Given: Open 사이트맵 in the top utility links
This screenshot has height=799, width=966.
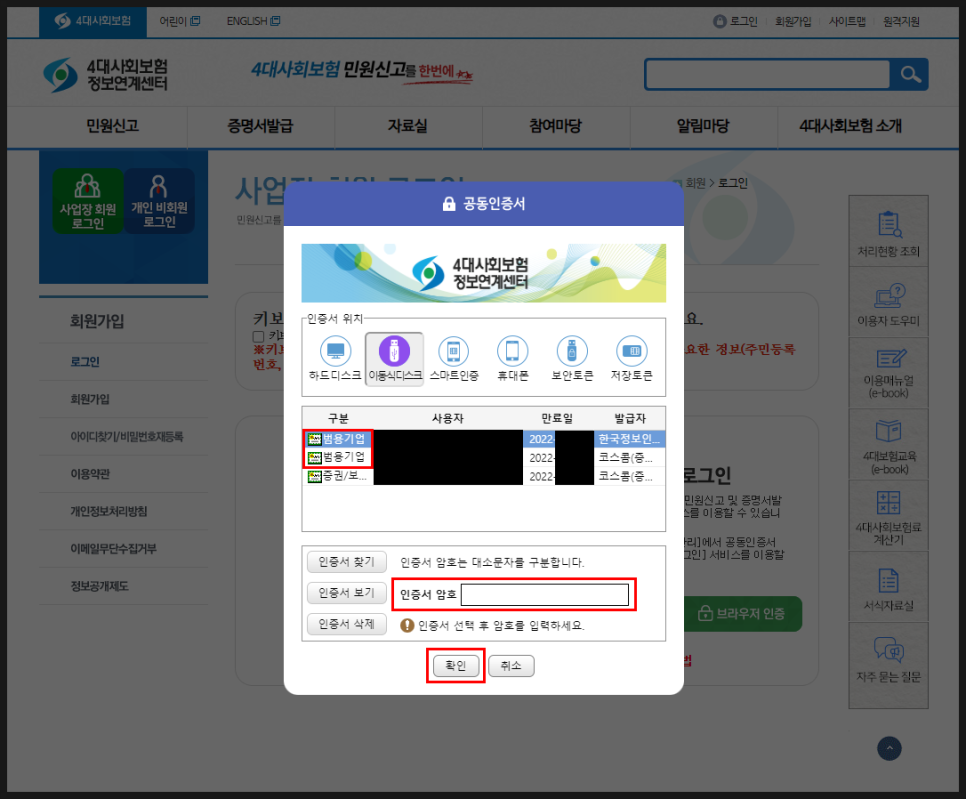Looking at the screenshot, I should (x=847, y=22).
